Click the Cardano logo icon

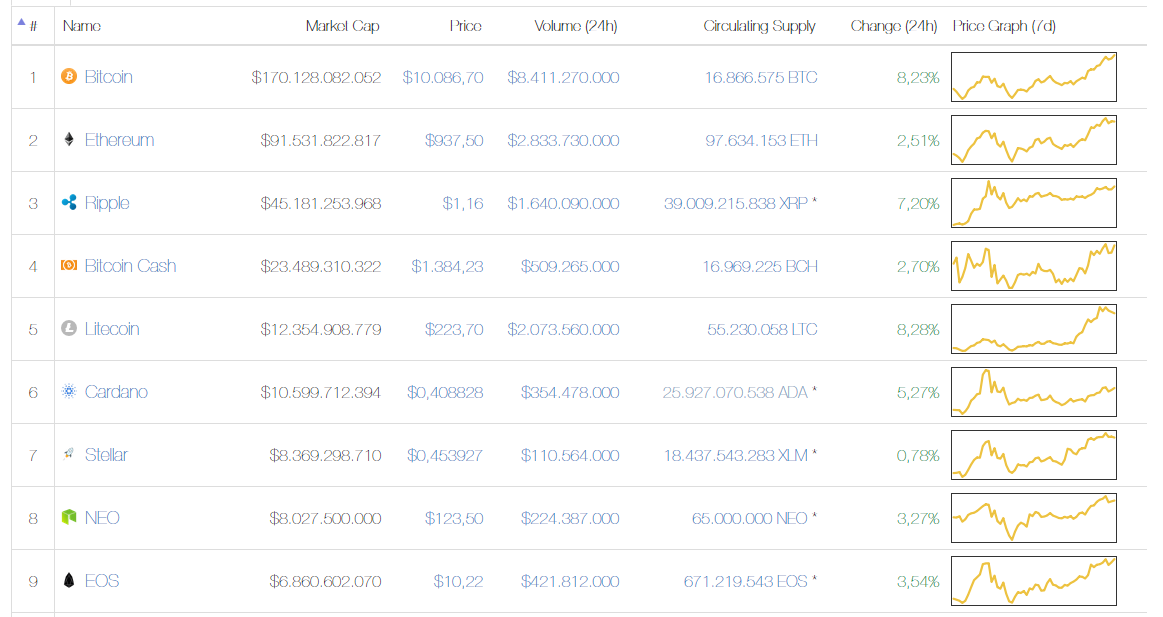[x=69, y=392]
